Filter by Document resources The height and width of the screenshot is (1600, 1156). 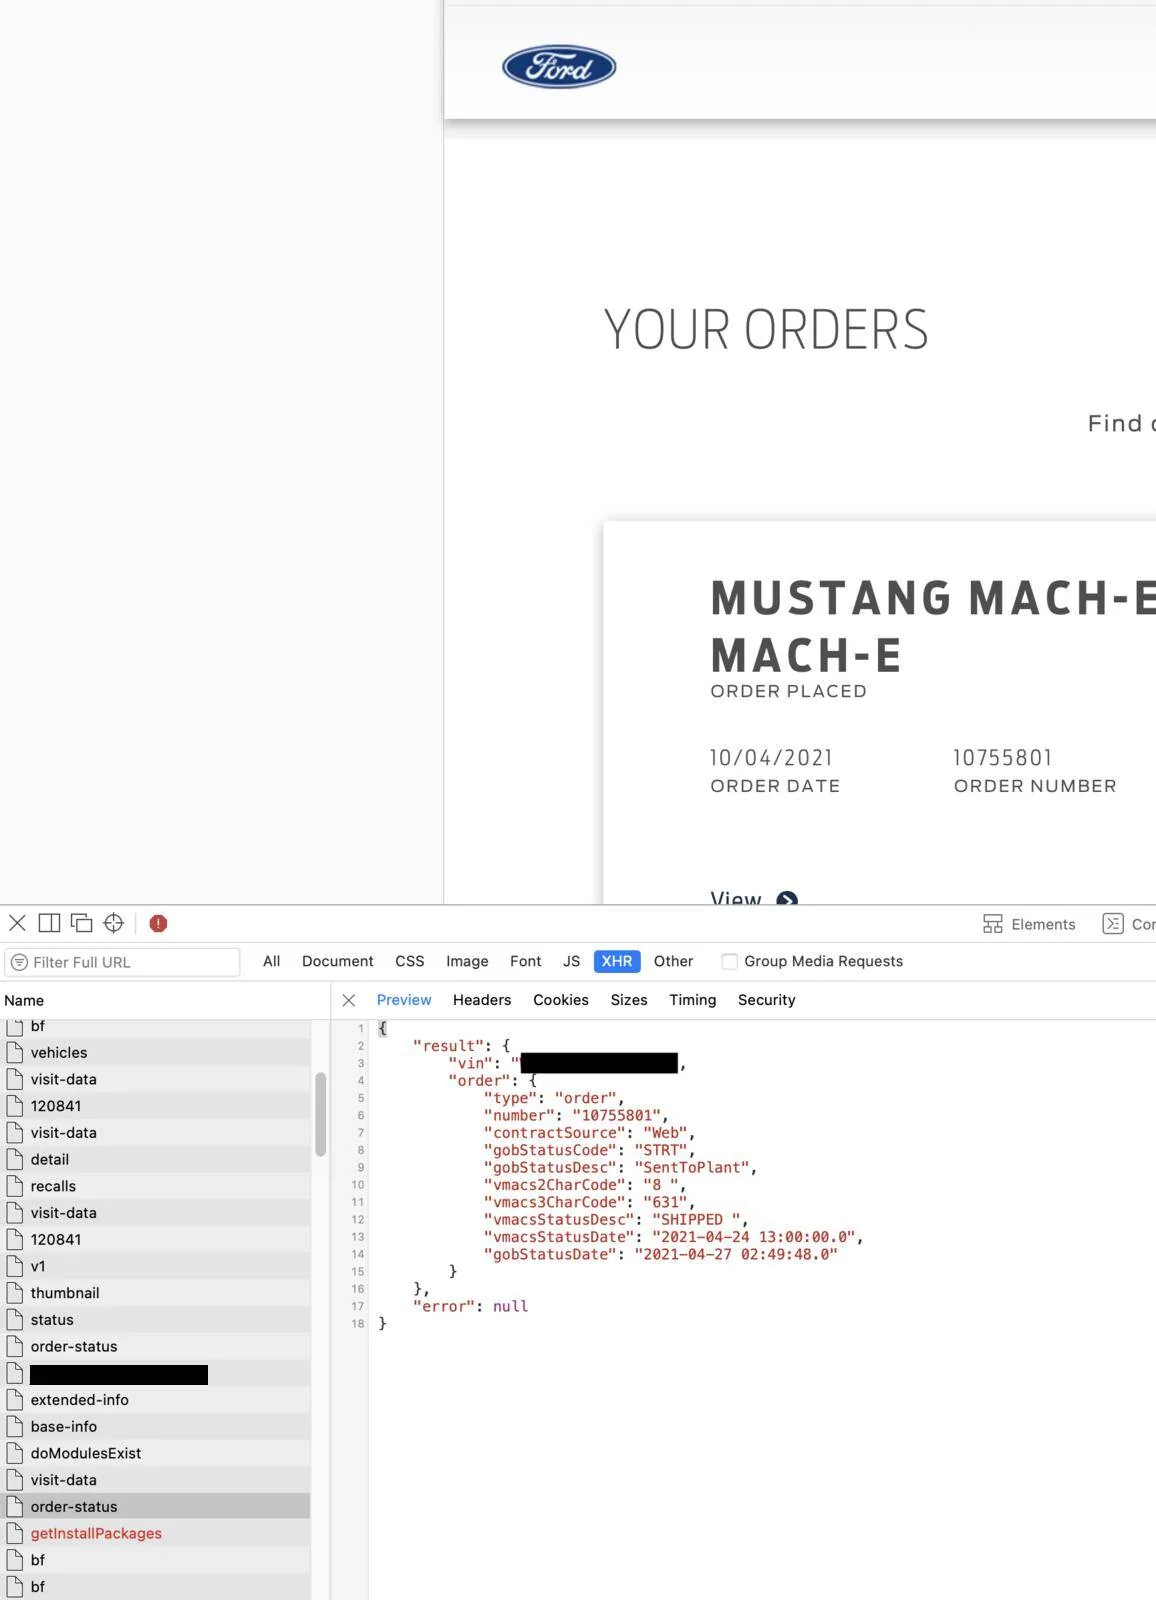pos(337,961)
